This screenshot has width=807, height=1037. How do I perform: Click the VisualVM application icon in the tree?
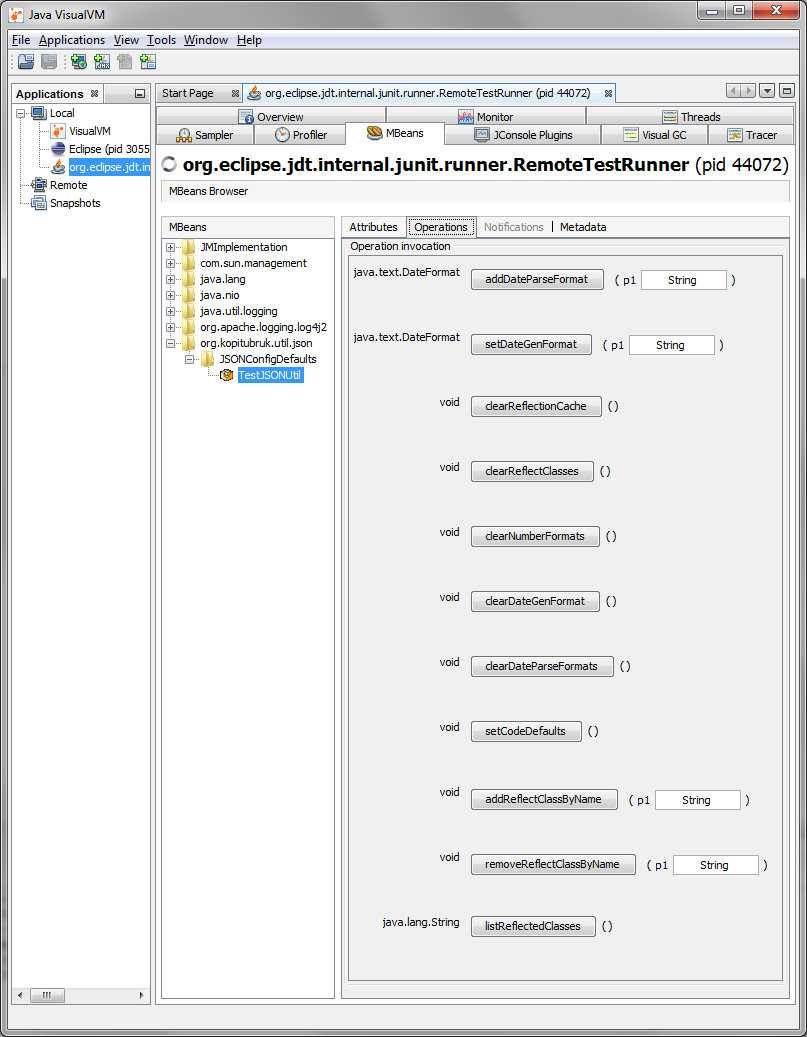[x=58, y=131]
